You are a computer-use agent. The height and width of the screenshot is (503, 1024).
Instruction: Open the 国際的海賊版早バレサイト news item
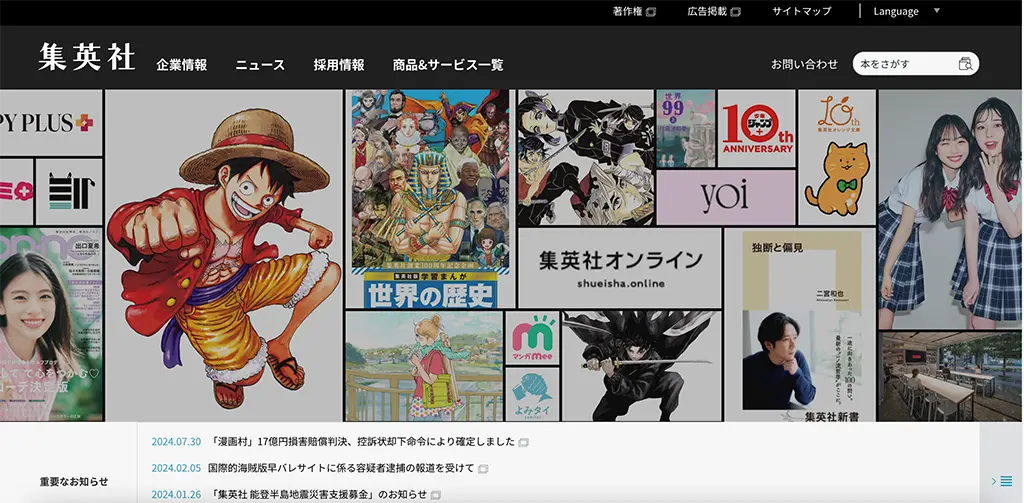click(341, 468)
